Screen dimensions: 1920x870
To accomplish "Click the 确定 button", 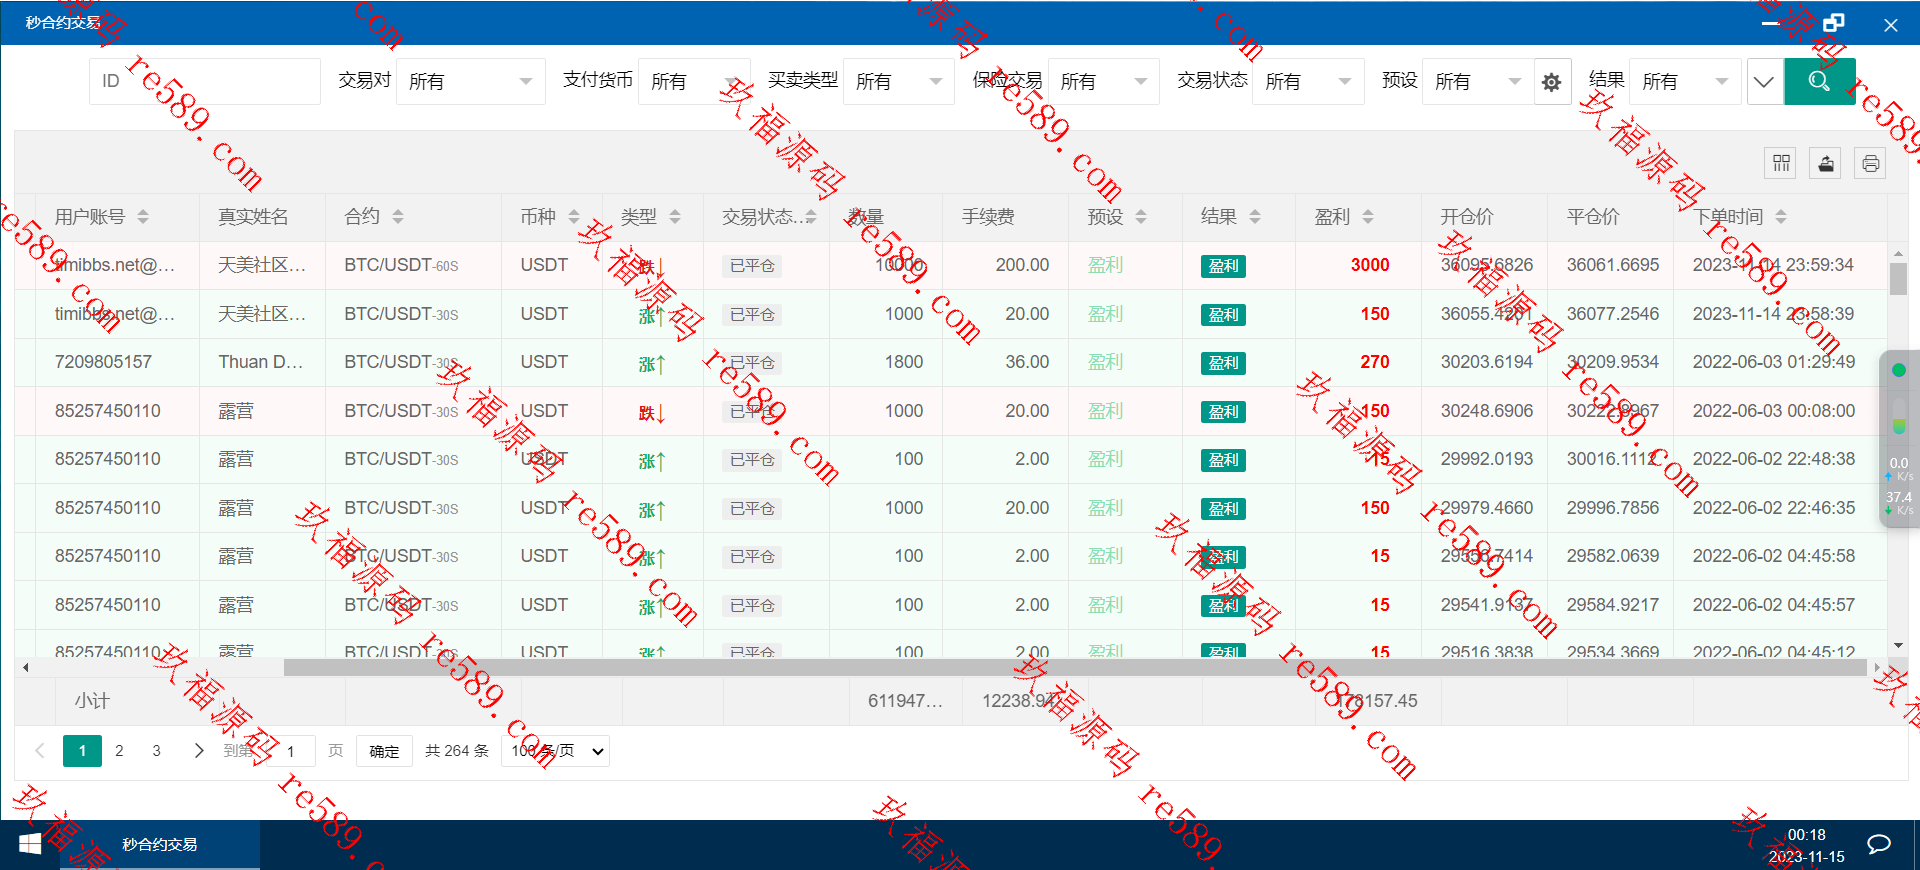I will tap(384, 751).
